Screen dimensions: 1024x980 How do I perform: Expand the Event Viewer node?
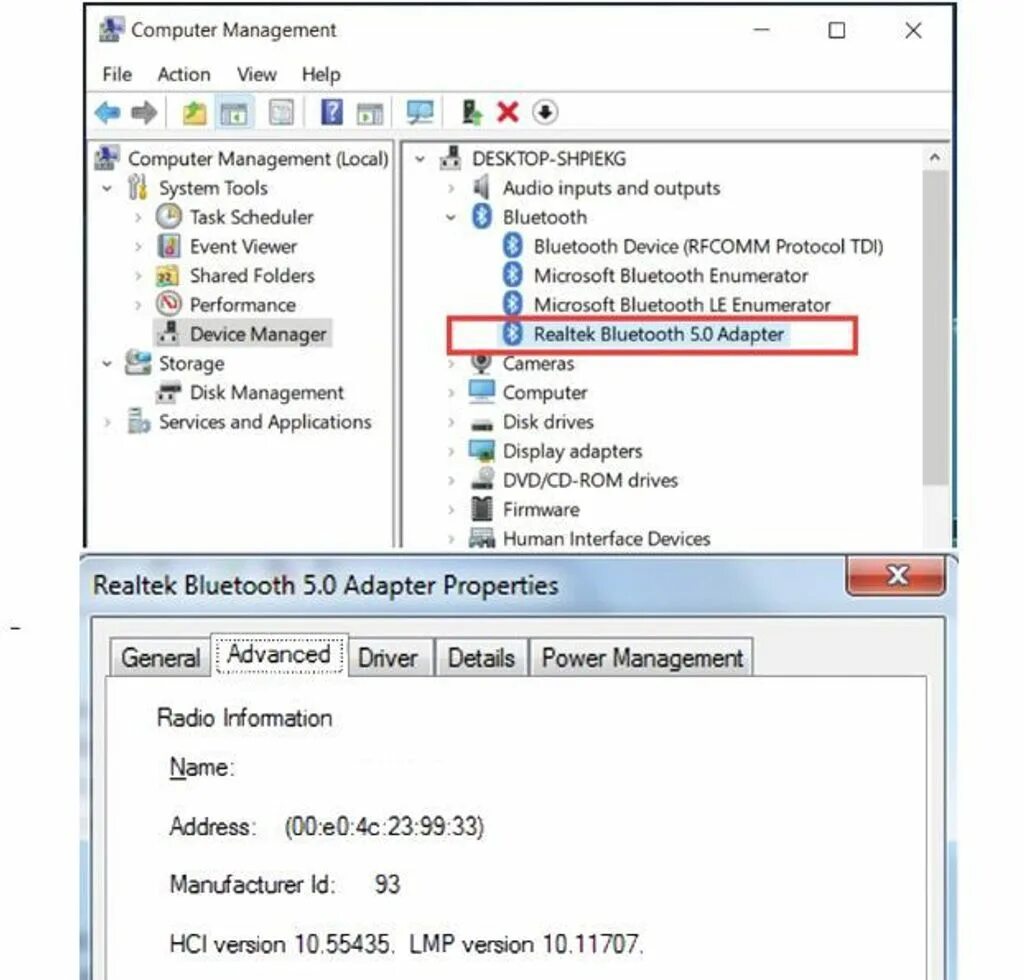tap(138, 247)
